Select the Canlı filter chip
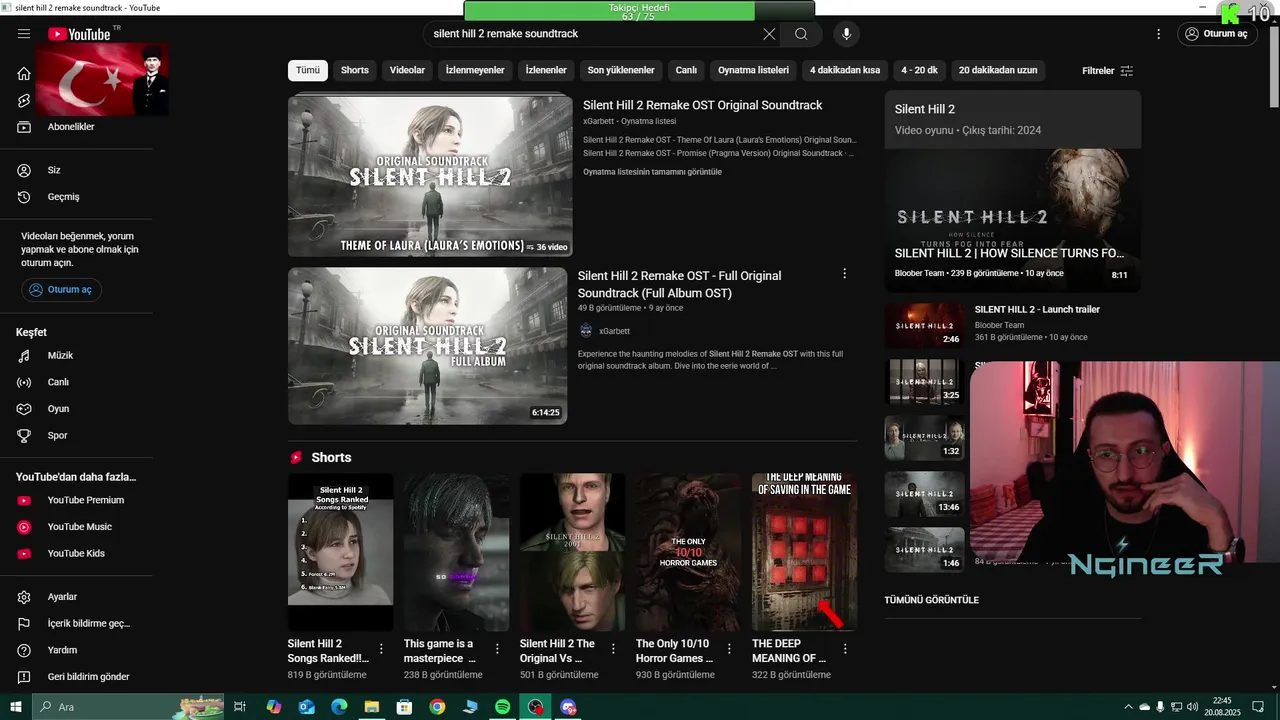The height and width of the screenshot is (720, 1280). tap(686, 71)
